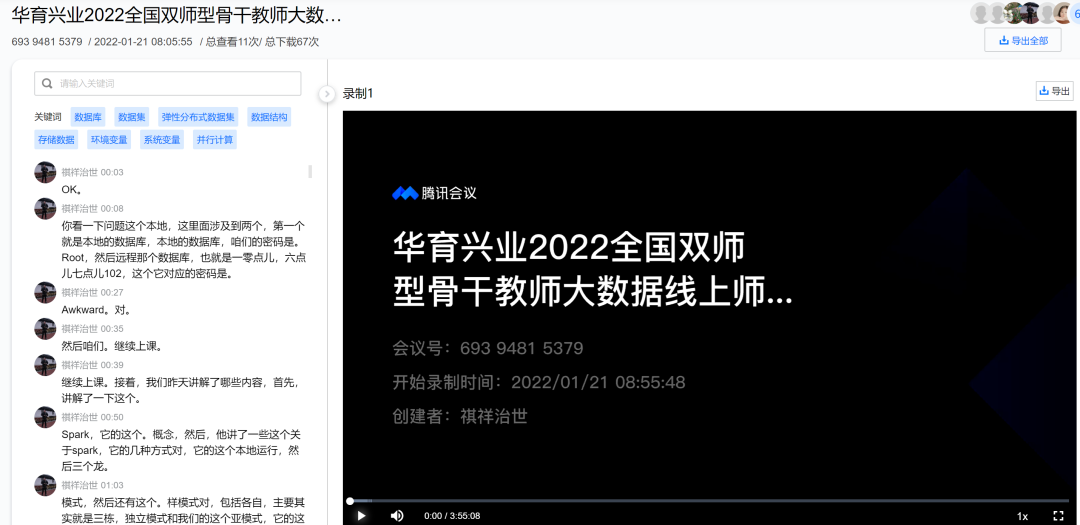1080x525 pixels.
Task: Click avatar next to 00:08 transcript entry
Action: pyautogui.click(x=45, y=209)
